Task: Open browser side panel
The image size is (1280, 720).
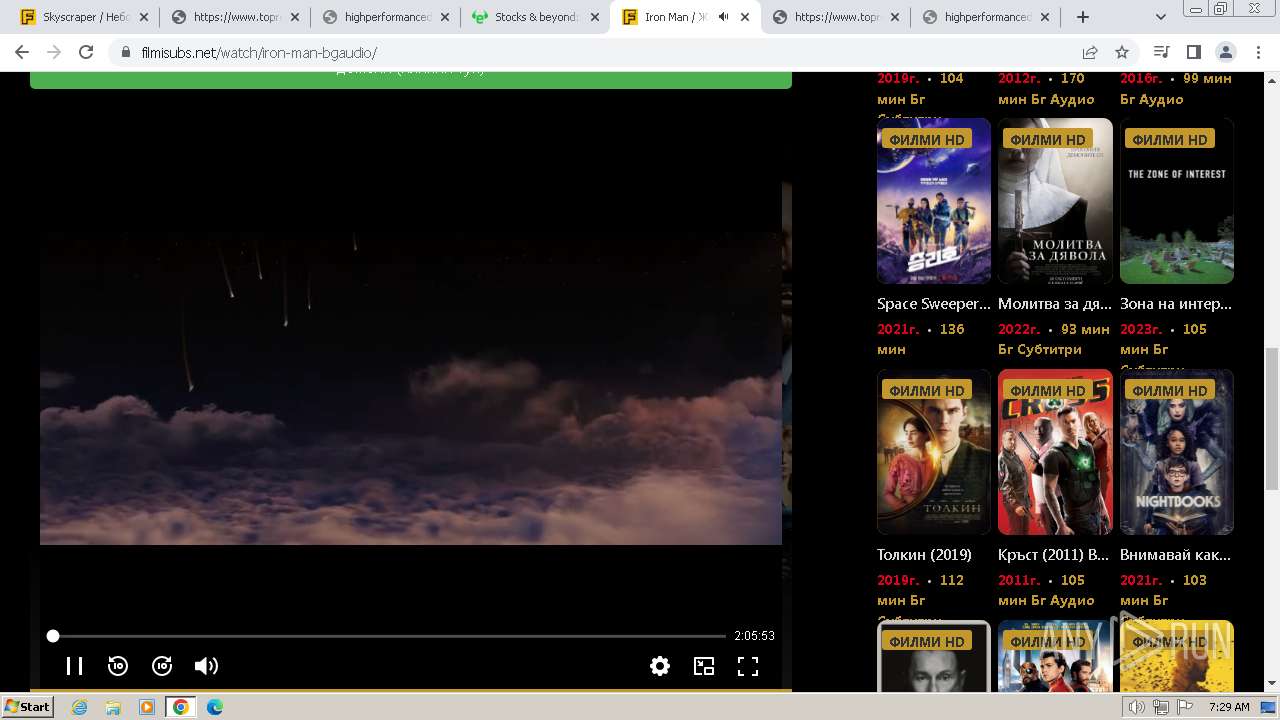Action: pyautogui.click(x=1193, y=52)
